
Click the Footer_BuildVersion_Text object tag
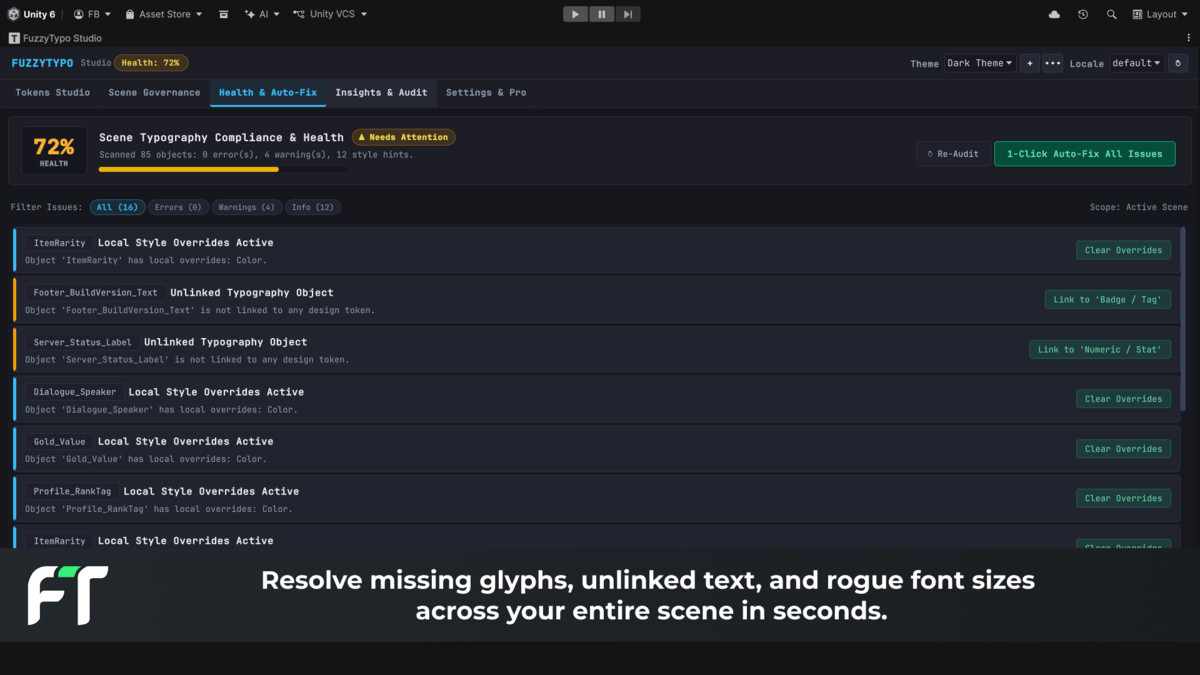95,293
